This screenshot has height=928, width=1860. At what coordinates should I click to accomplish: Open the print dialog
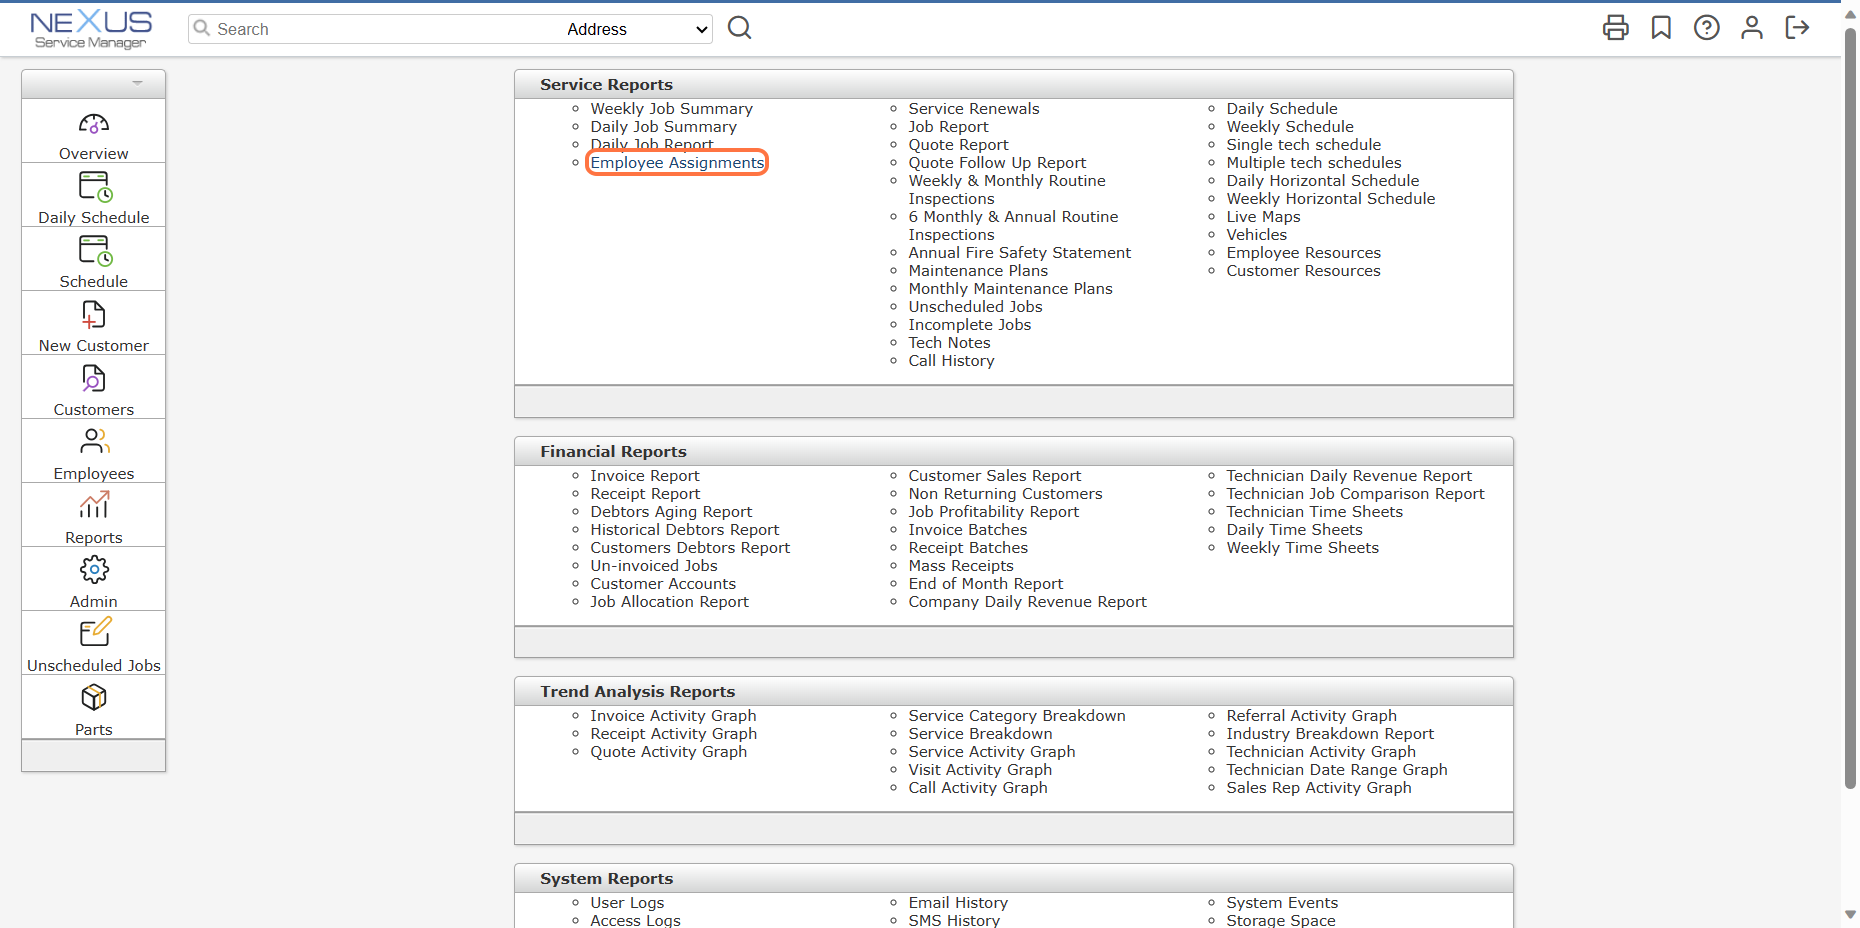[1616, 28]
